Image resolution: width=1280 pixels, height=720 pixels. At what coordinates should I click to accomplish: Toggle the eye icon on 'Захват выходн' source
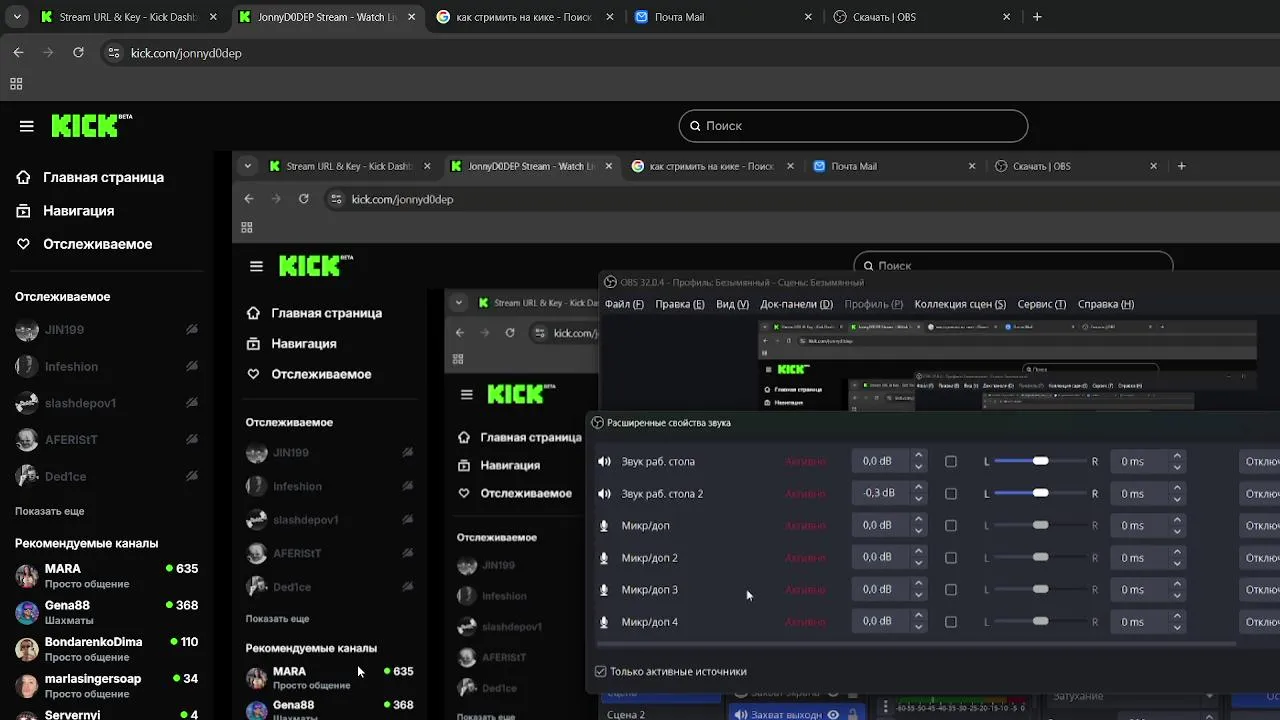[x=832, y=714]
